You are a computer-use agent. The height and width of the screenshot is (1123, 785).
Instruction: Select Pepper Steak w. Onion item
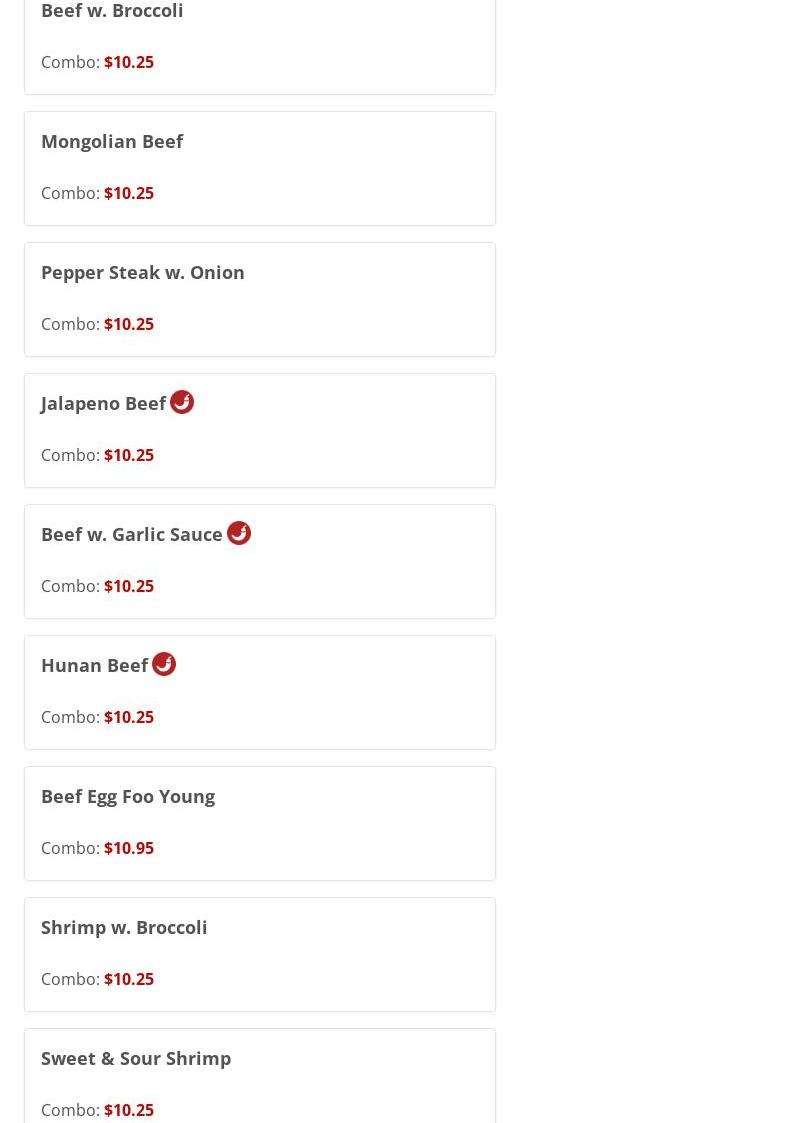[x=143, y=272]
